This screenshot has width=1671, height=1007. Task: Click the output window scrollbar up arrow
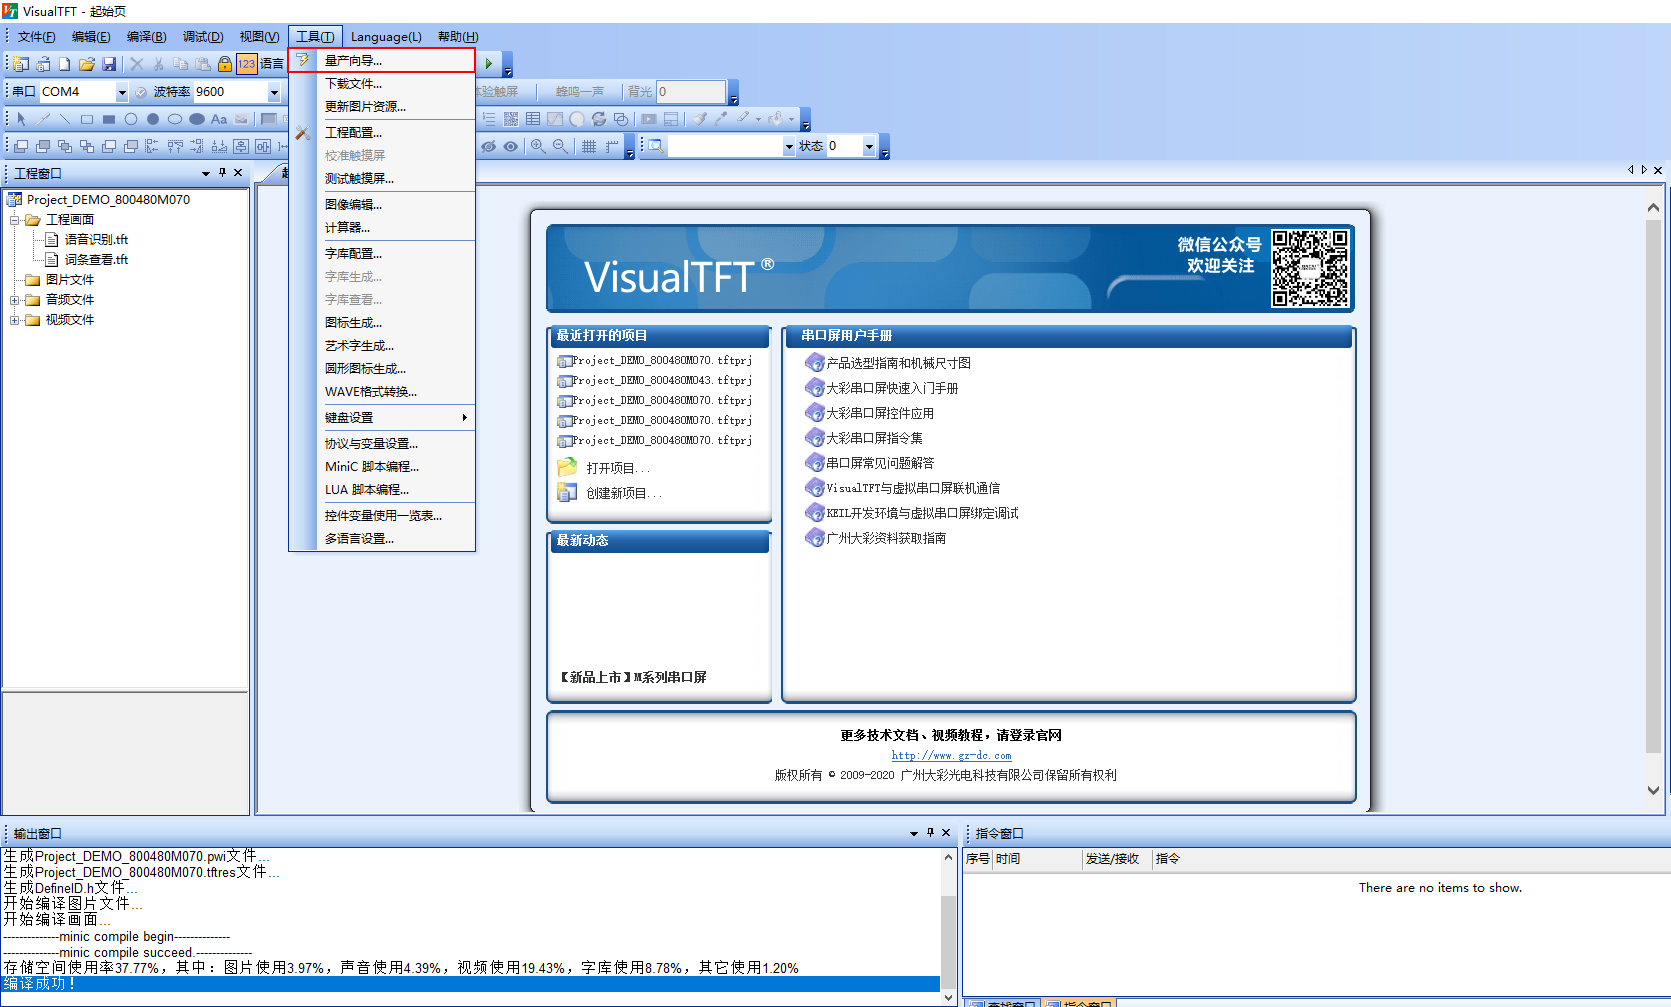pos(948,857)
